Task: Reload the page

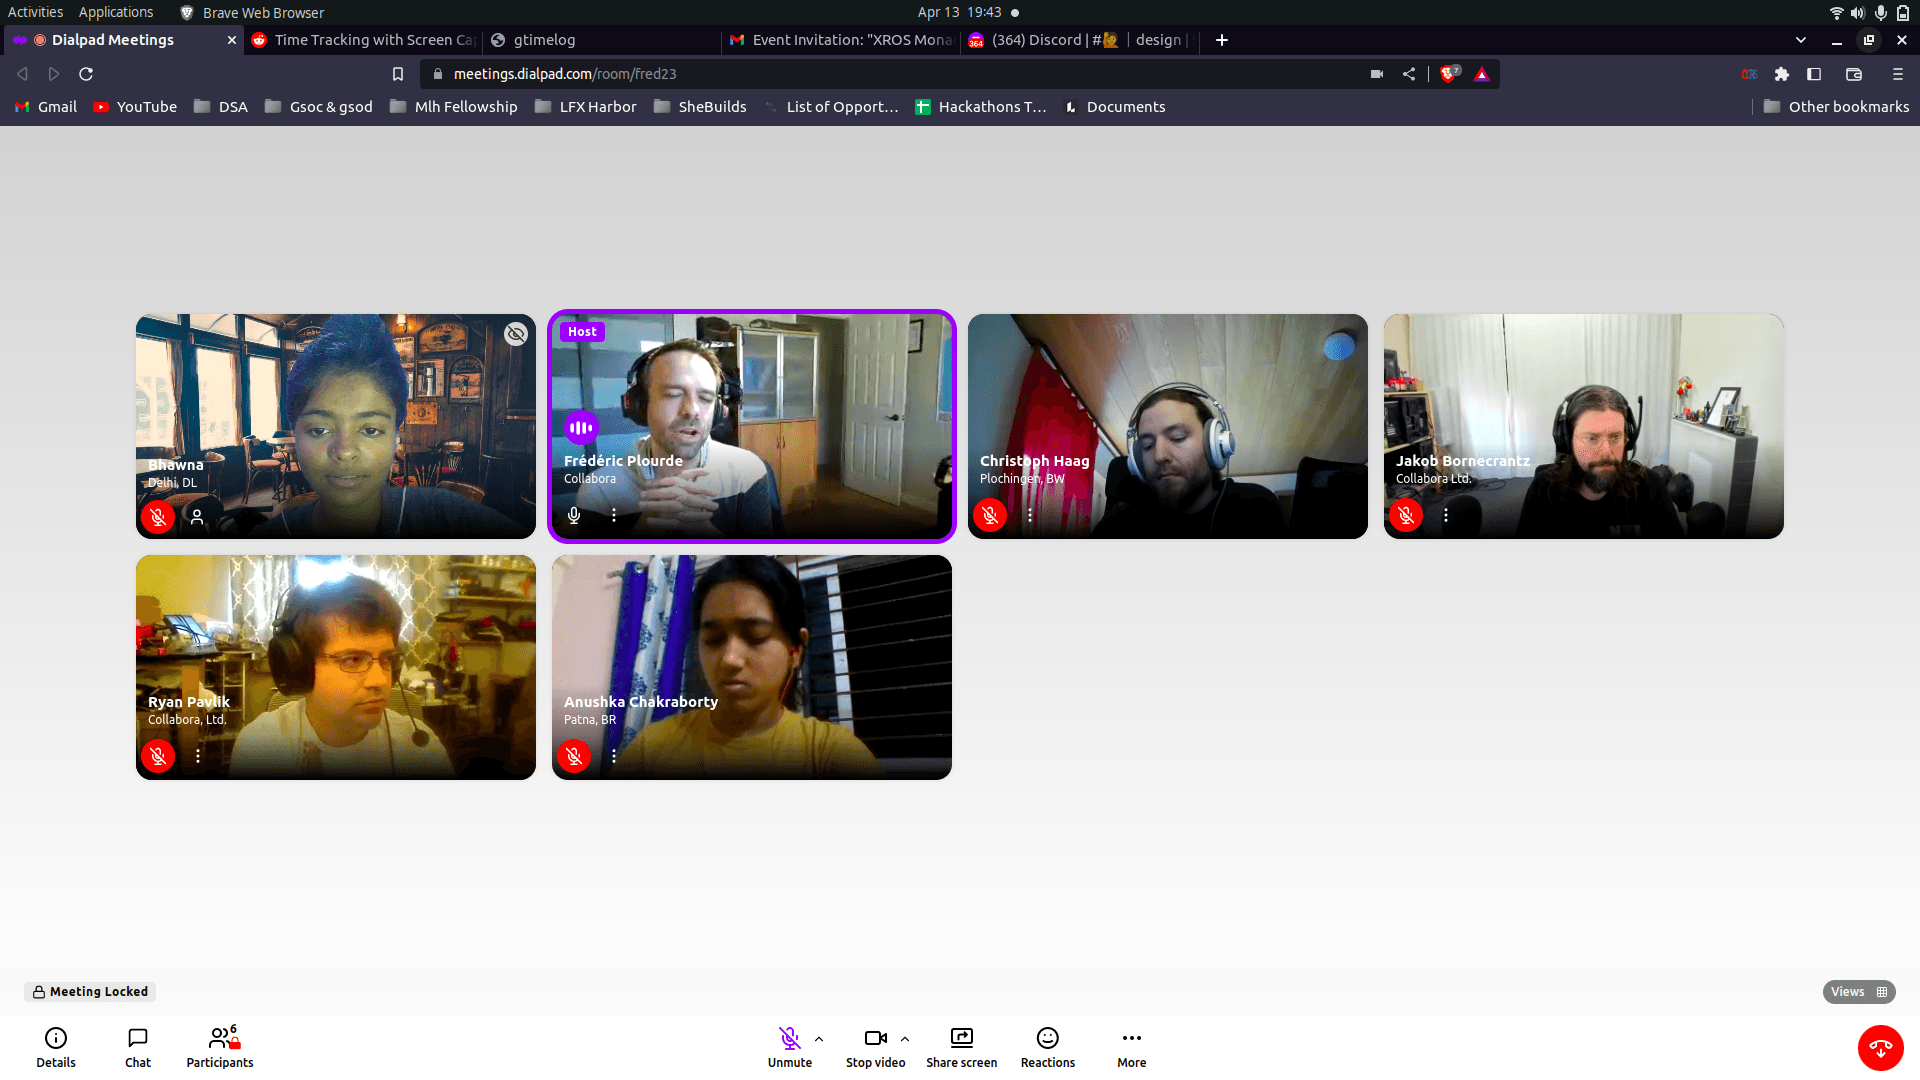Action: [86, 74]
